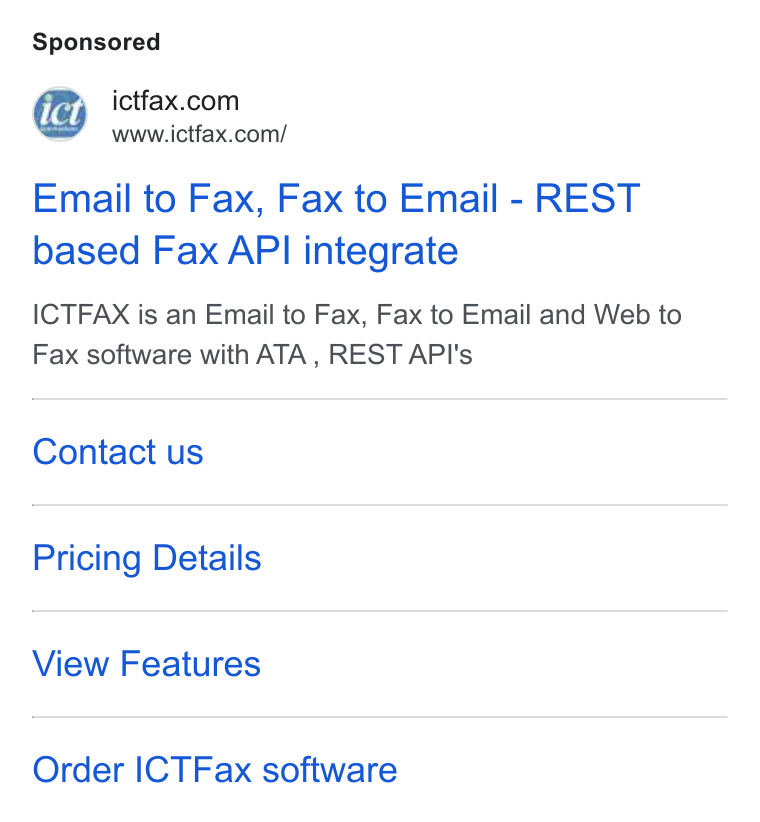Open the Pricing Details sitelink
760x822 pixels.
point(147,558)
